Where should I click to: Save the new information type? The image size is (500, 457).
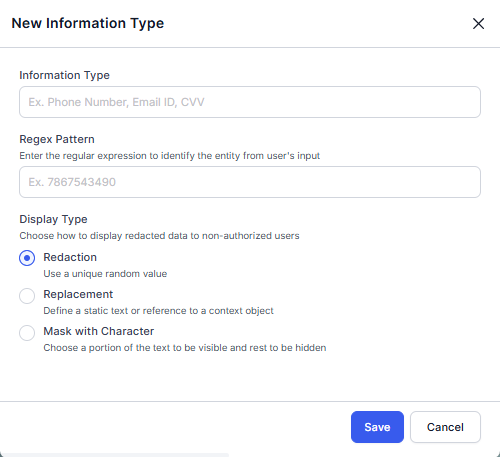[377, 427]
